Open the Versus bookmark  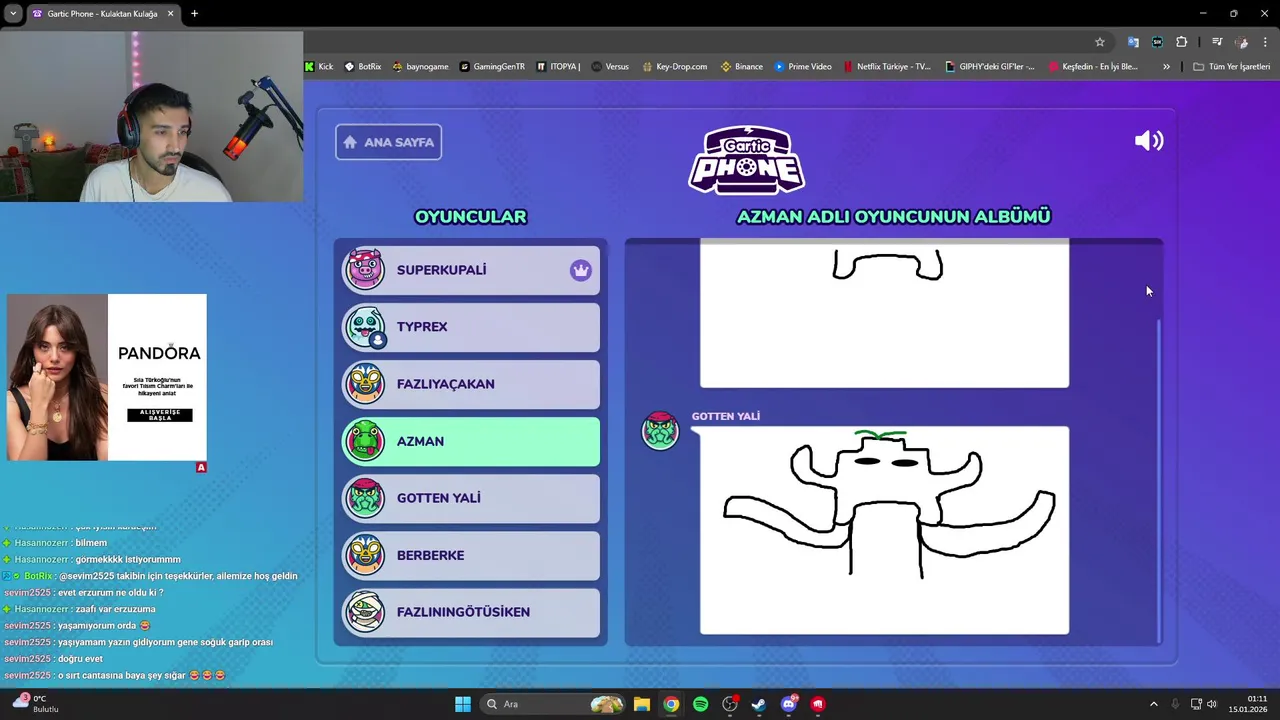pos(610,67)
